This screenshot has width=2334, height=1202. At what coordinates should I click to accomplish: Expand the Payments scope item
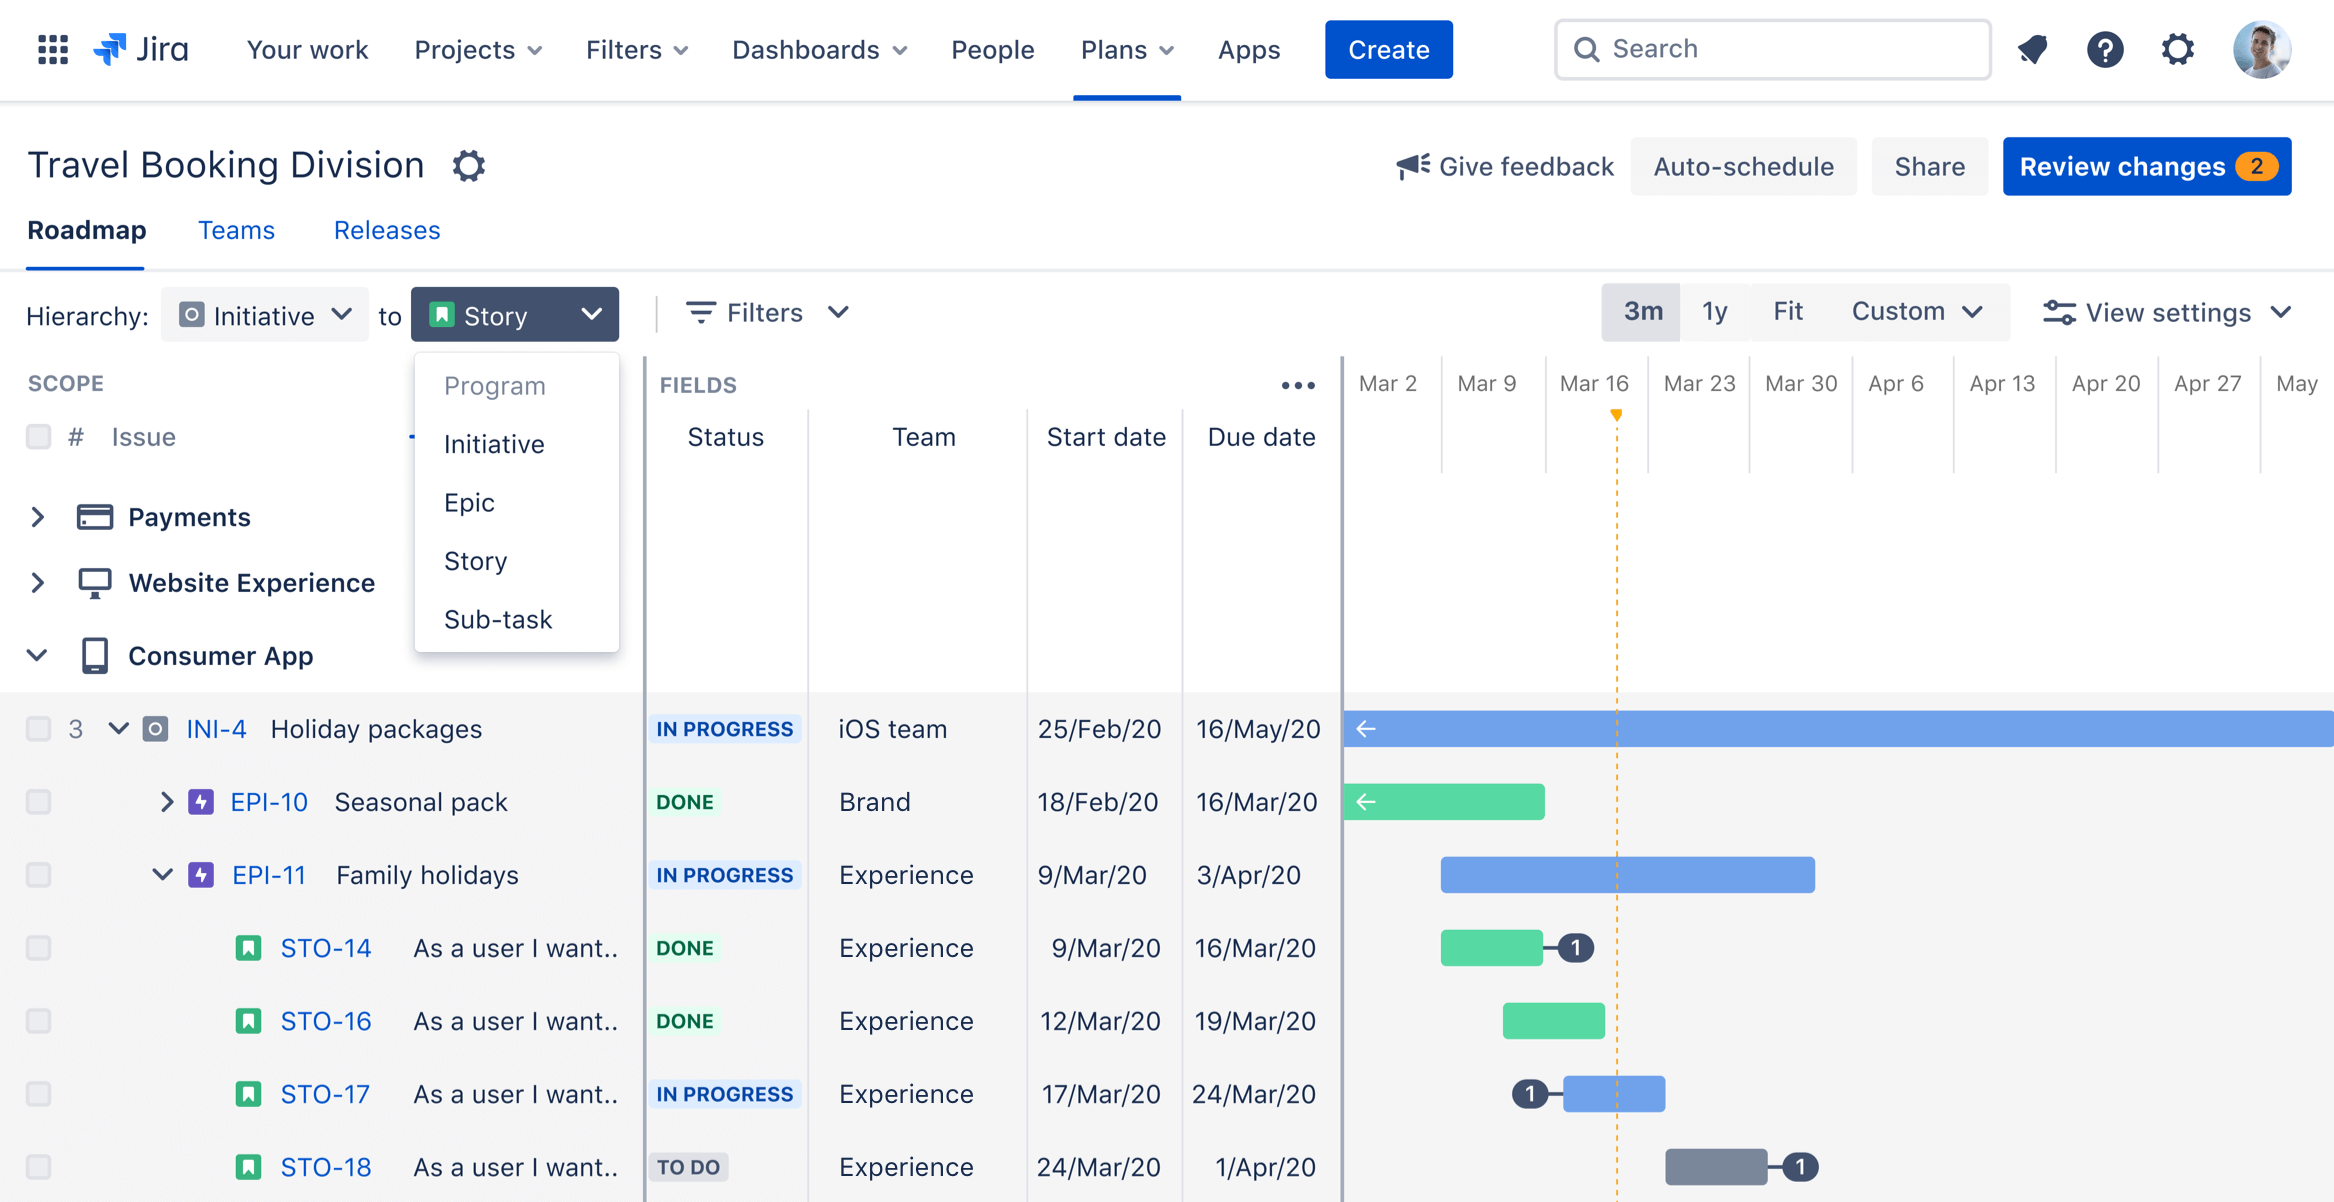point(37,515)
